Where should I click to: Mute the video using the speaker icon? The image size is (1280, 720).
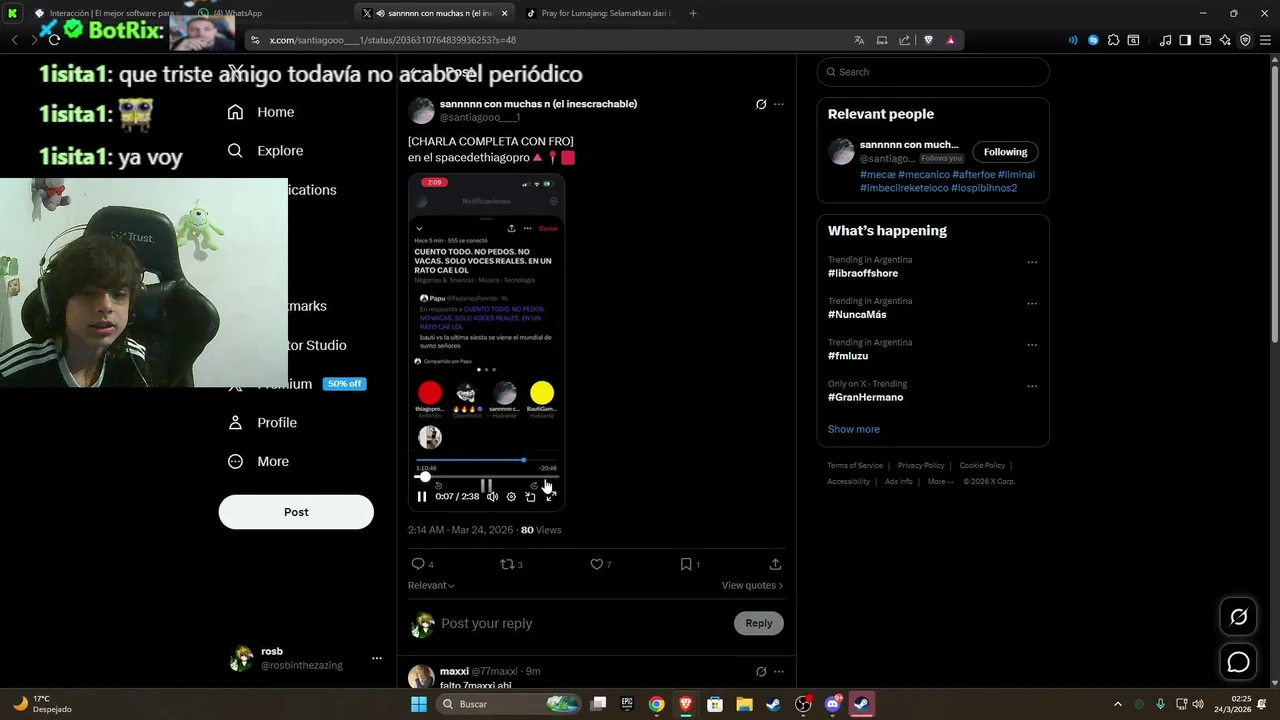click(x=492, y=496)
